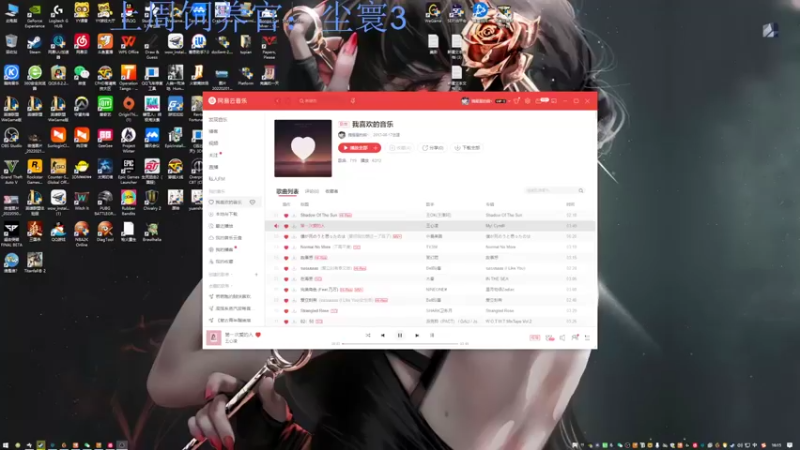Open settings gear icon in title bar

coord(528,101)
